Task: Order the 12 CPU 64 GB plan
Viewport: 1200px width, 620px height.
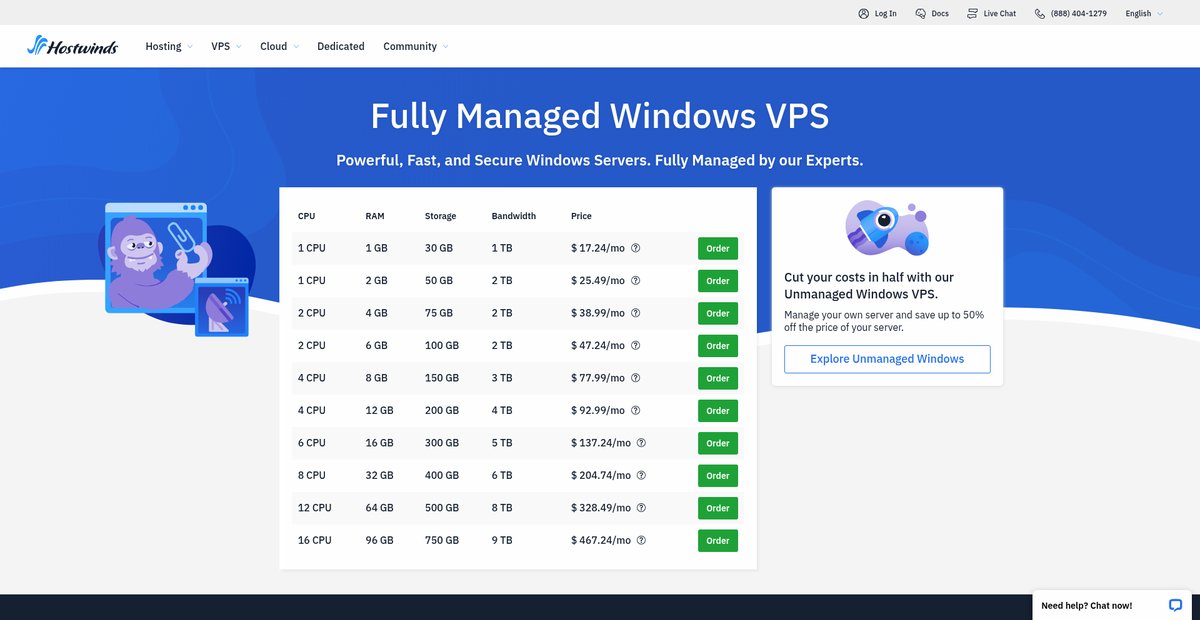Action: [718, 508]
